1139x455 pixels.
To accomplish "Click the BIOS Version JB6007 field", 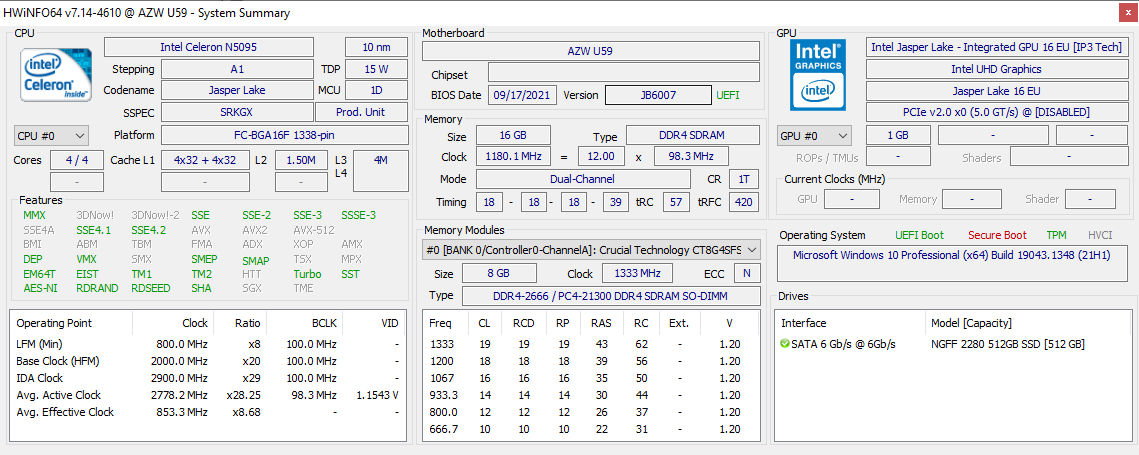I will 658,95.
